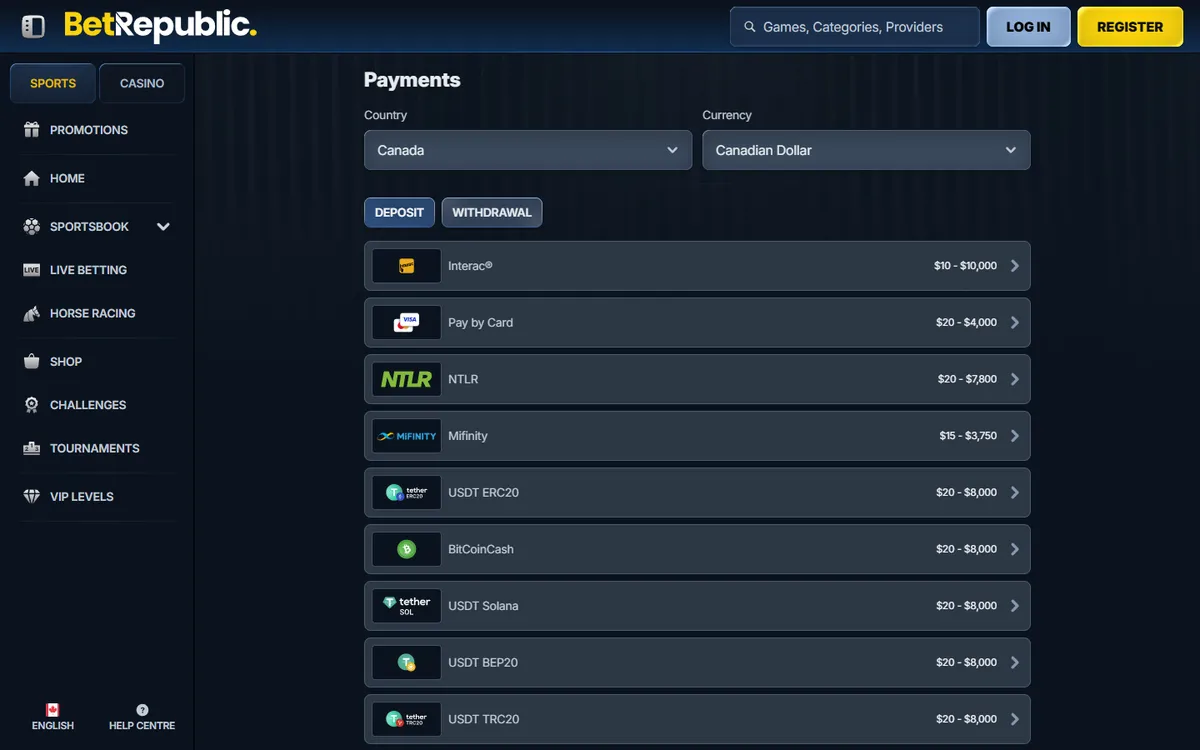Click the Mifinity logo
The width and height of the screenshot is (1200, 750).
(x=407, y=436)
